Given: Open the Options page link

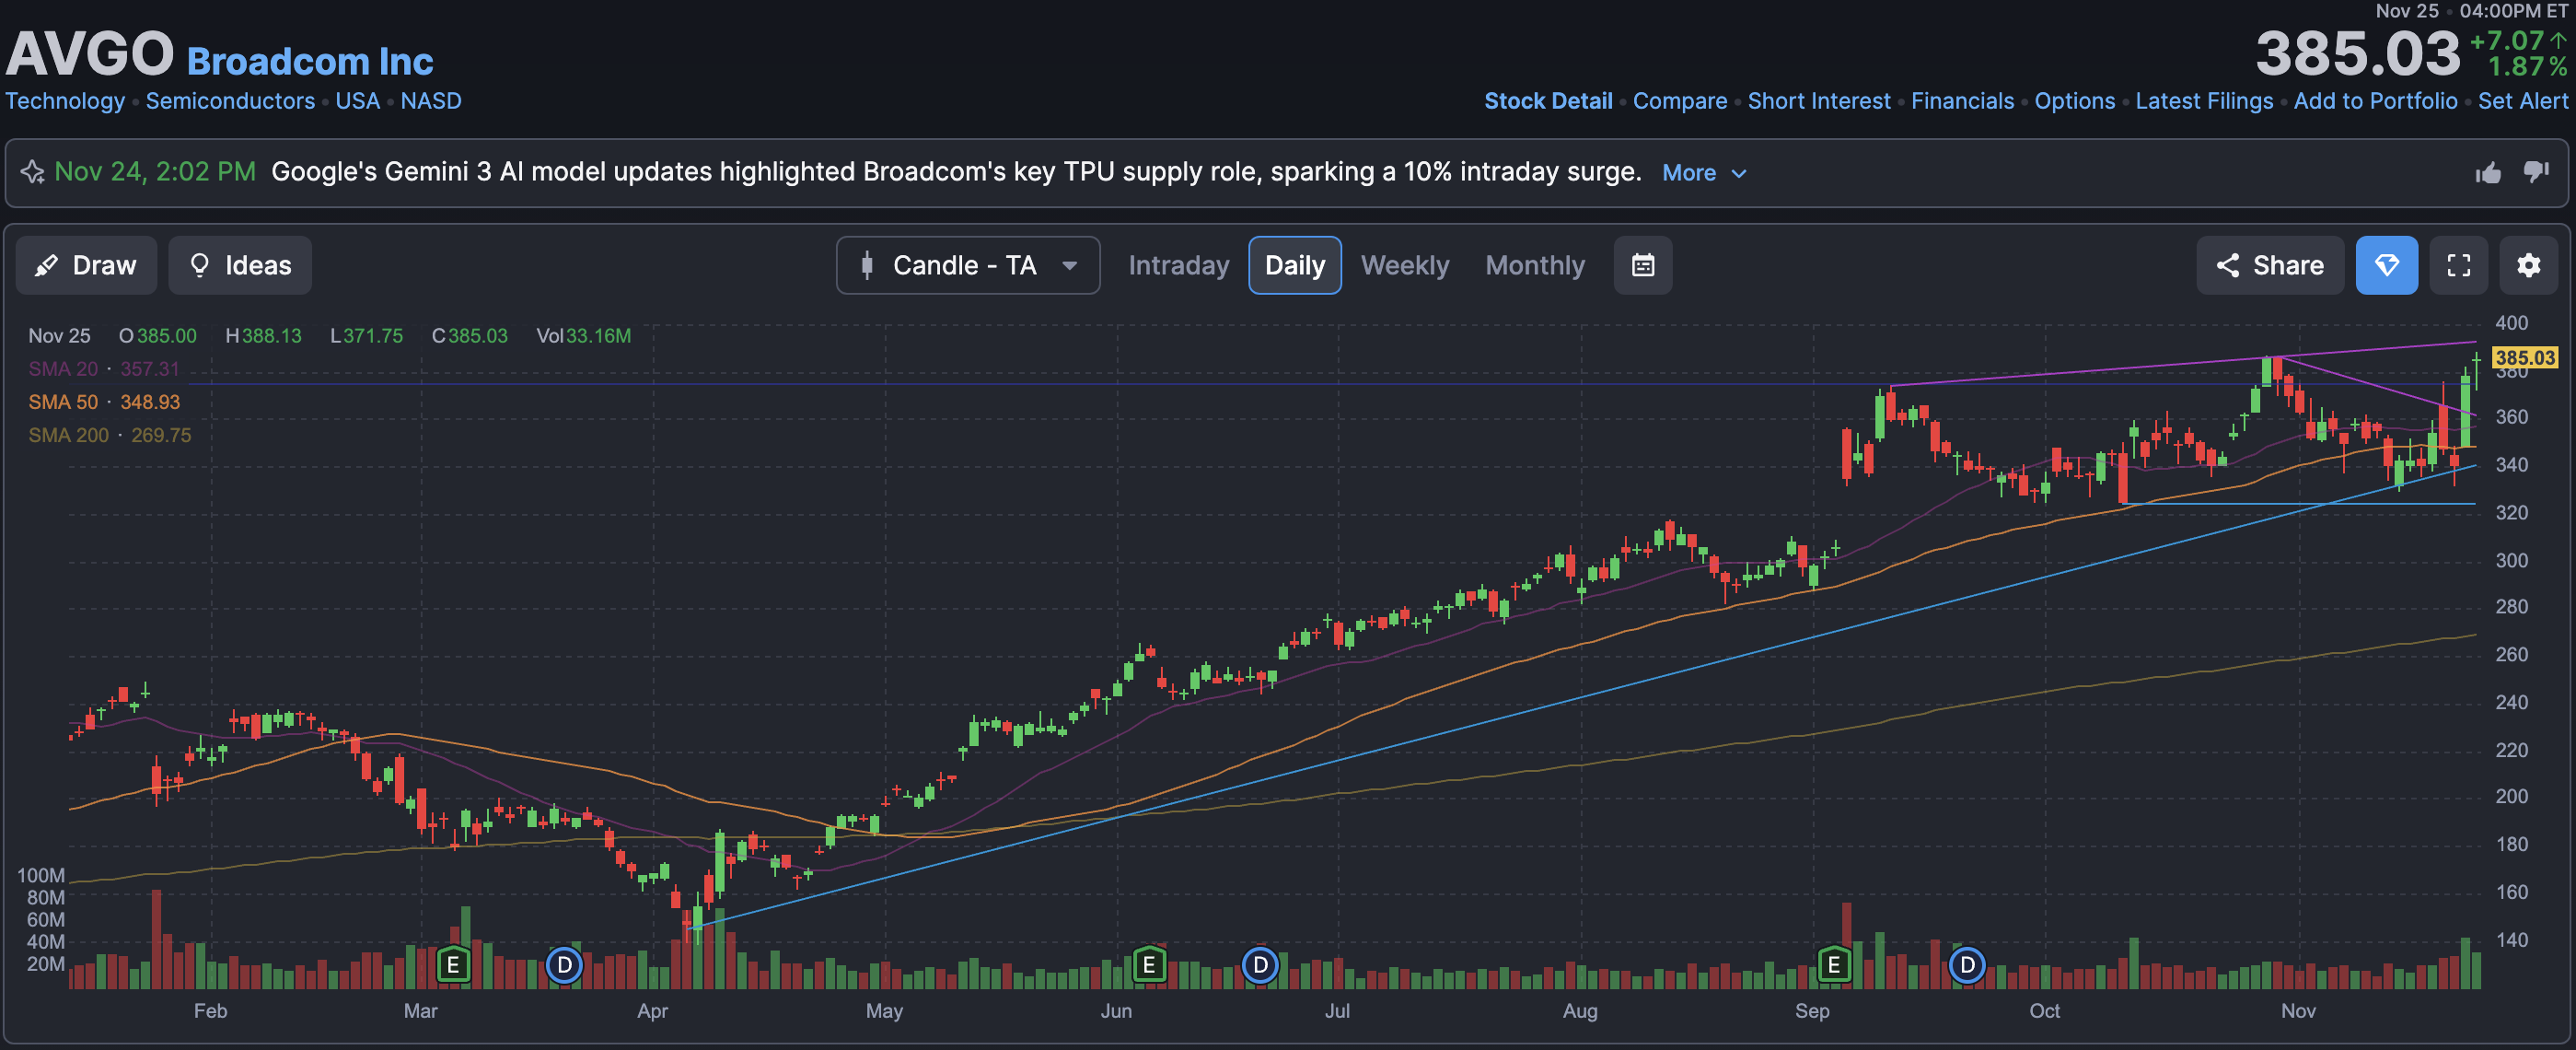Looking at the screenshot, I should (2074, 101).
